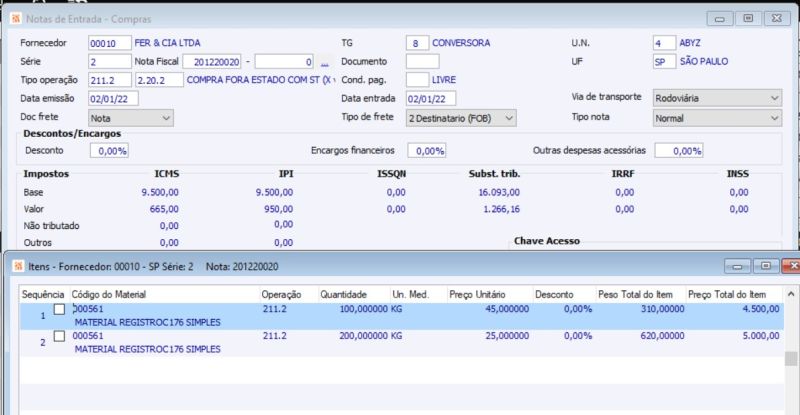Close the Notas de Entrada window
Viewport: 800px width, 415px height.
pyautogui.click(x=777, y=19)
